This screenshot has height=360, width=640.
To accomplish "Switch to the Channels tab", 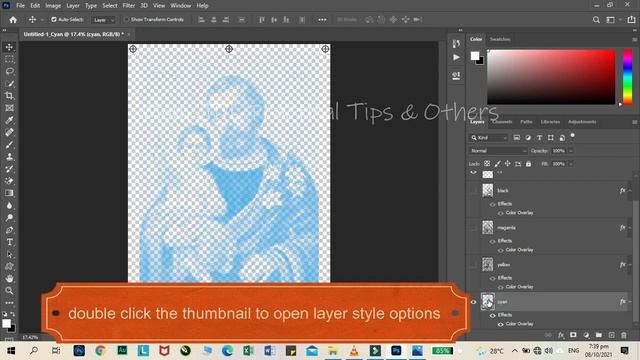I will click(x=502, y=122).
